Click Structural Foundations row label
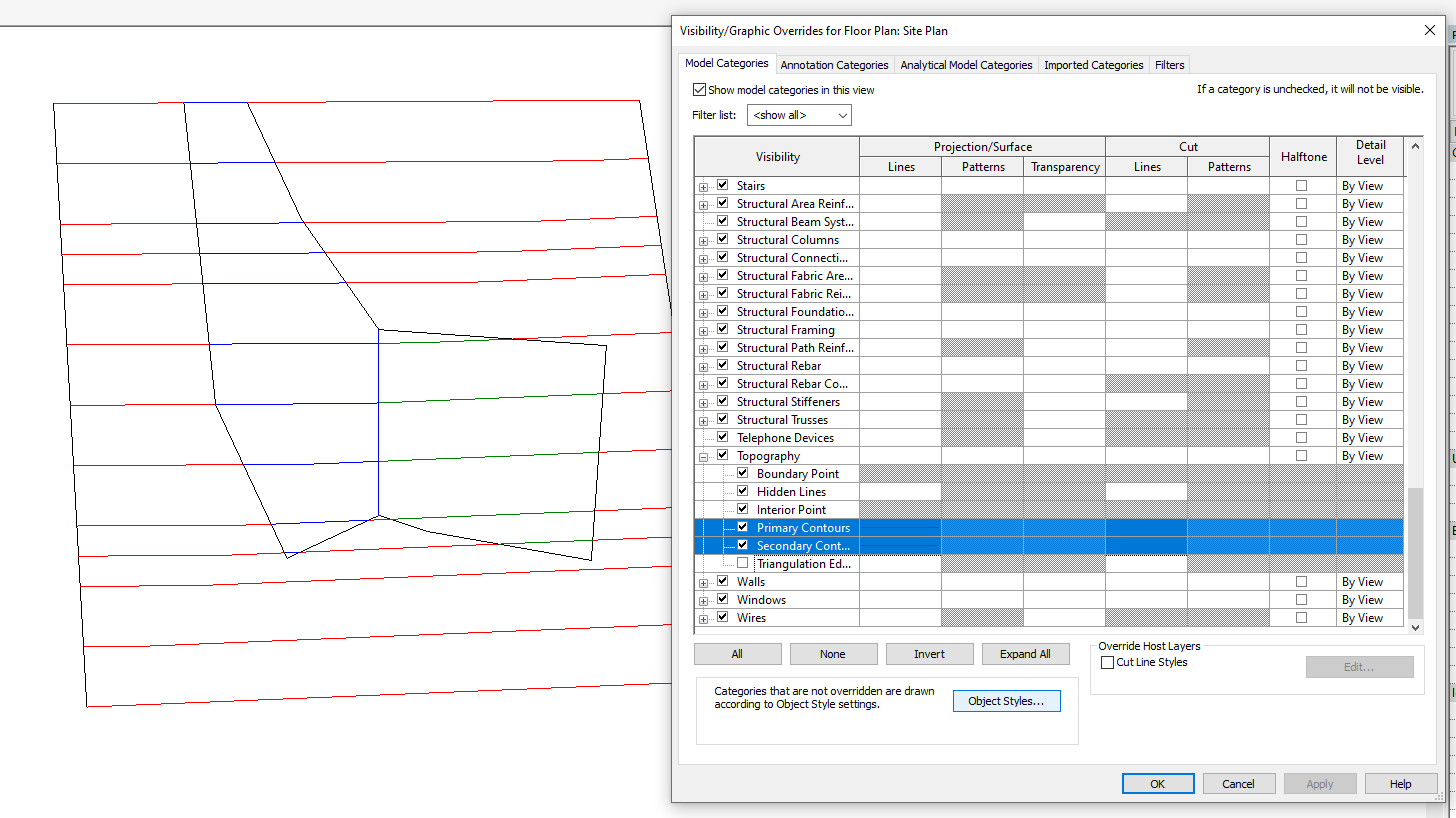Viewport: 1456px width, 818px height. pyautogui.click(x=795, y=312)
